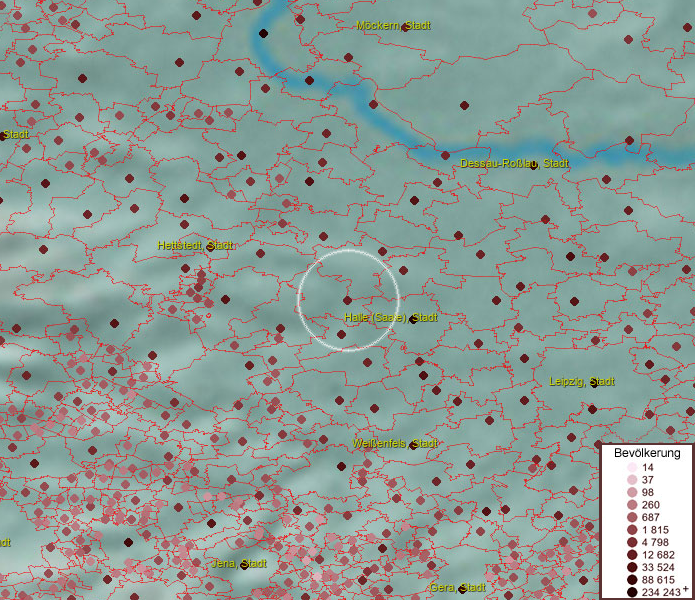
Task: Click the black marker at Halle (Saale)
Action: click(412, 319)
